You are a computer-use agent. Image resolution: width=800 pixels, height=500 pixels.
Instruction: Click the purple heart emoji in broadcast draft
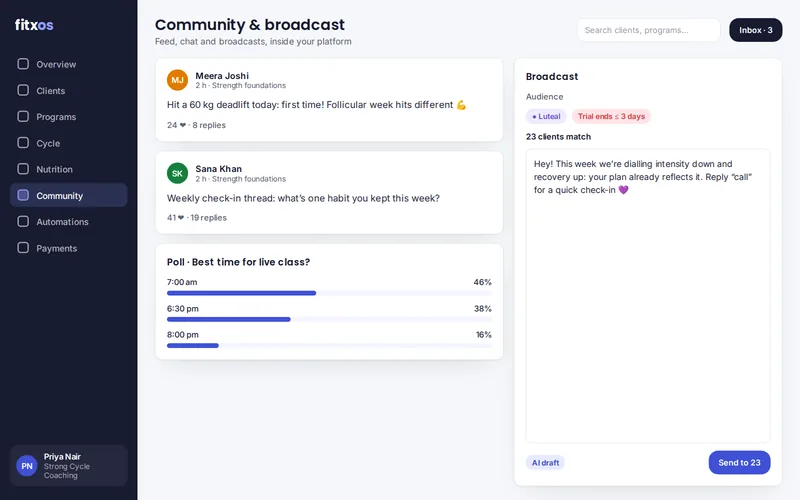point(623,190)
